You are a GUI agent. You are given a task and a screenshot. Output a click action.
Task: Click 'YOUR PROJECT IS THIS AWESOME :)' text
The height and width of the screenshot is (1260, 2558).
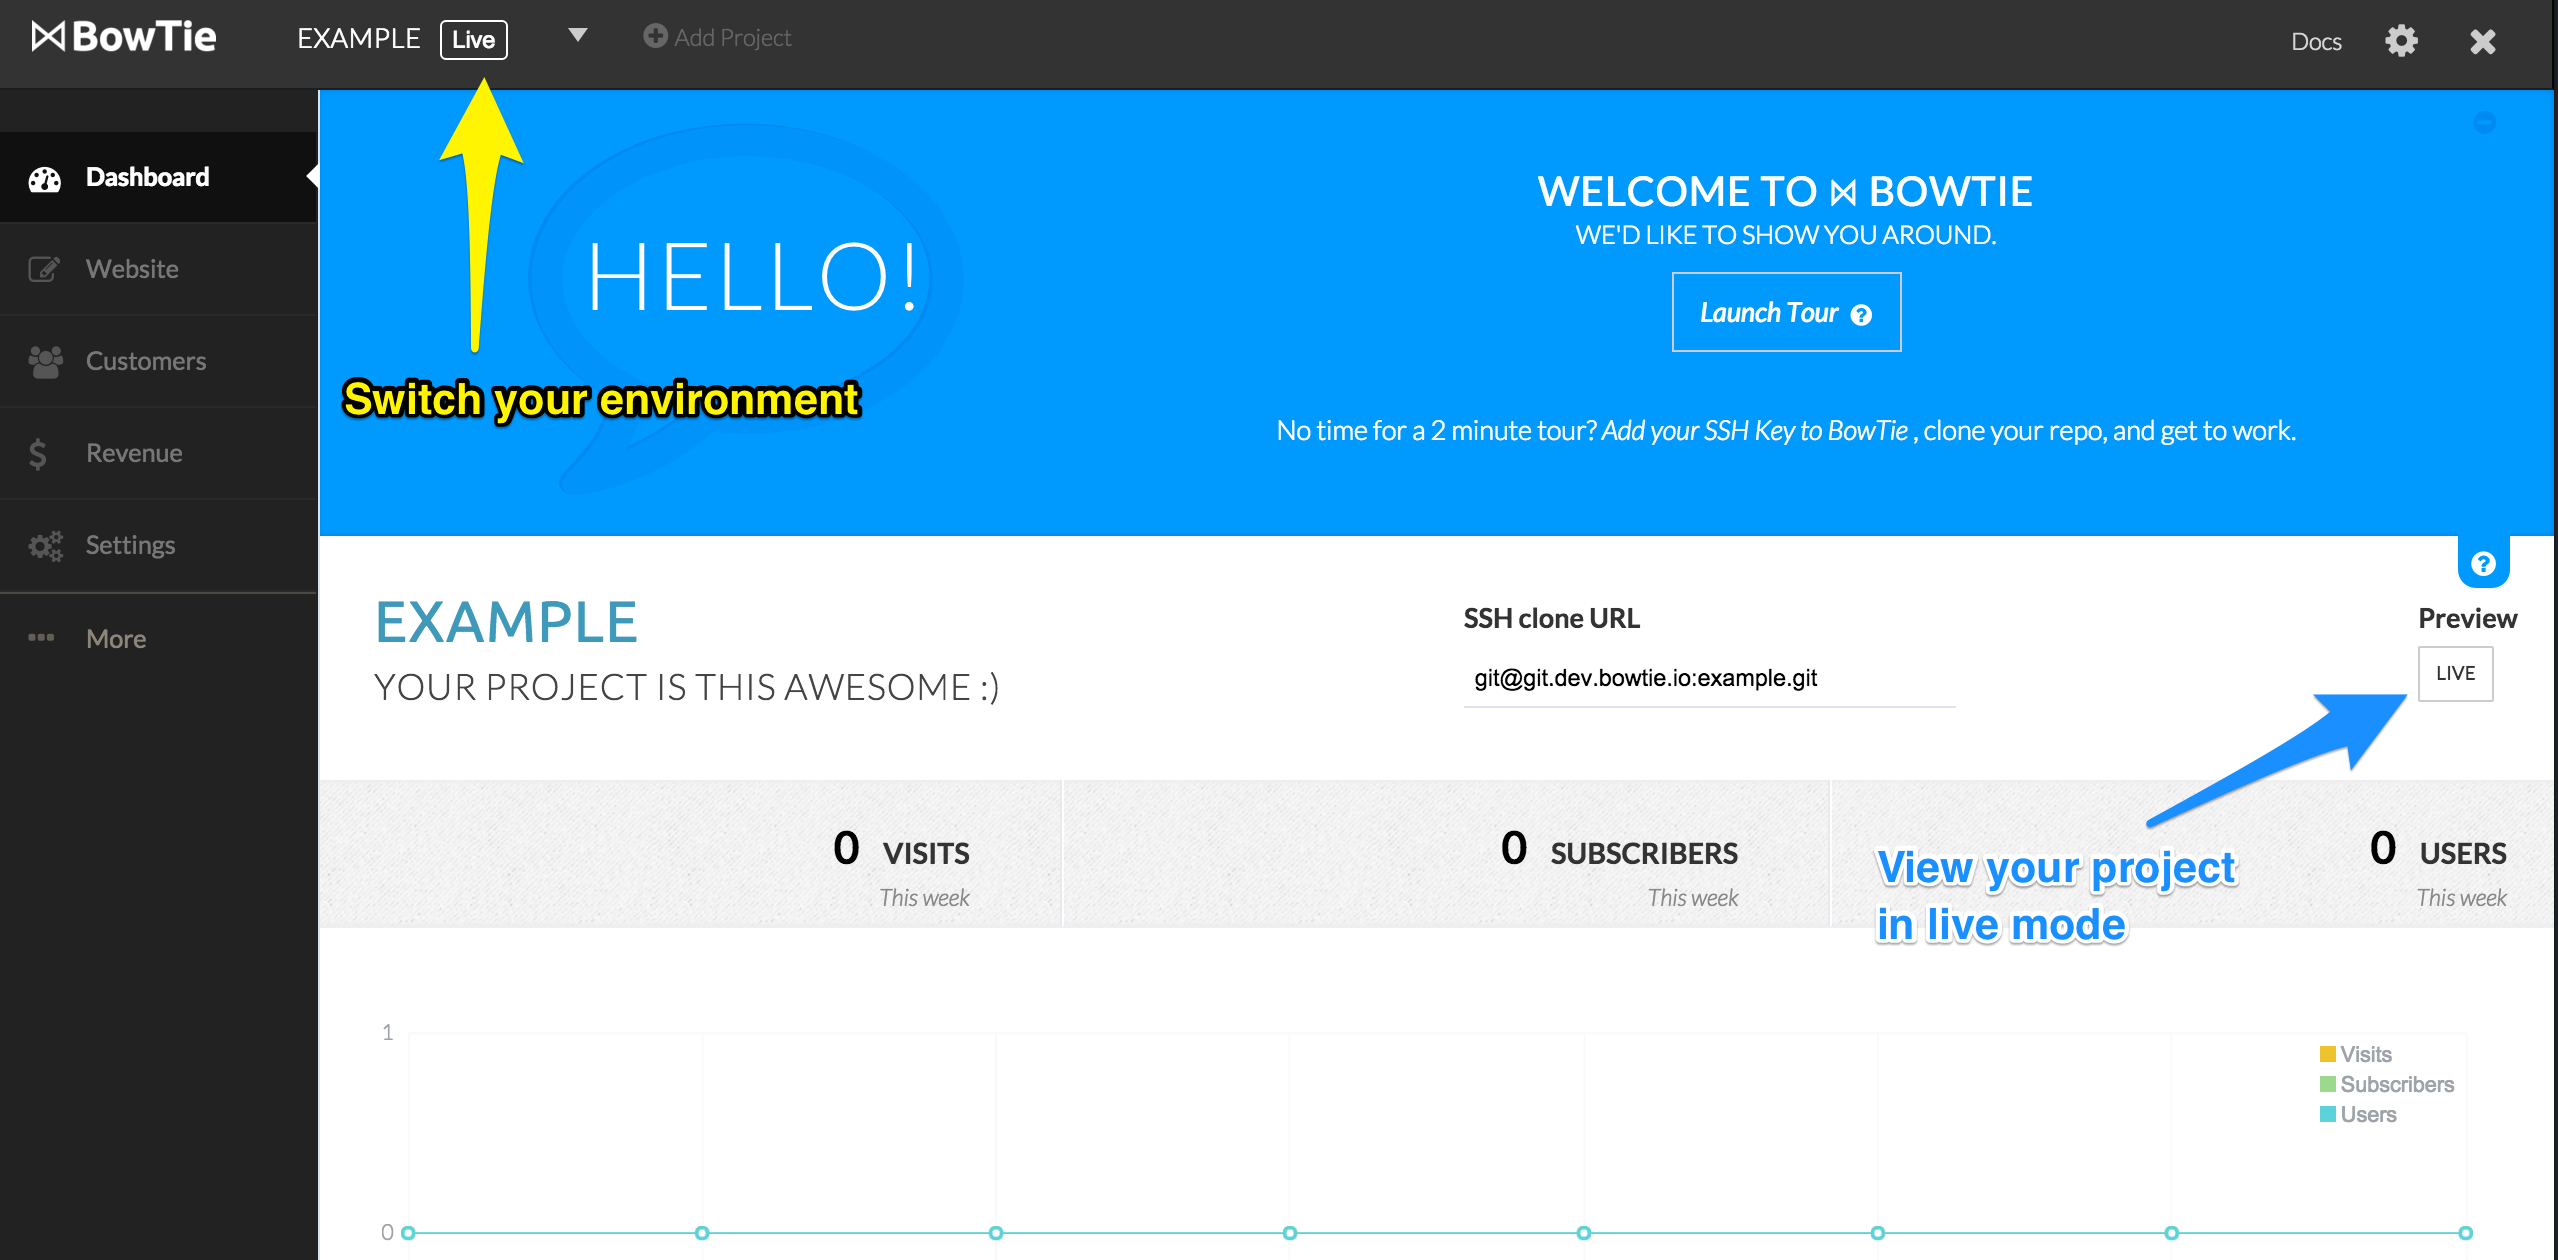click(x=686, y=687)
